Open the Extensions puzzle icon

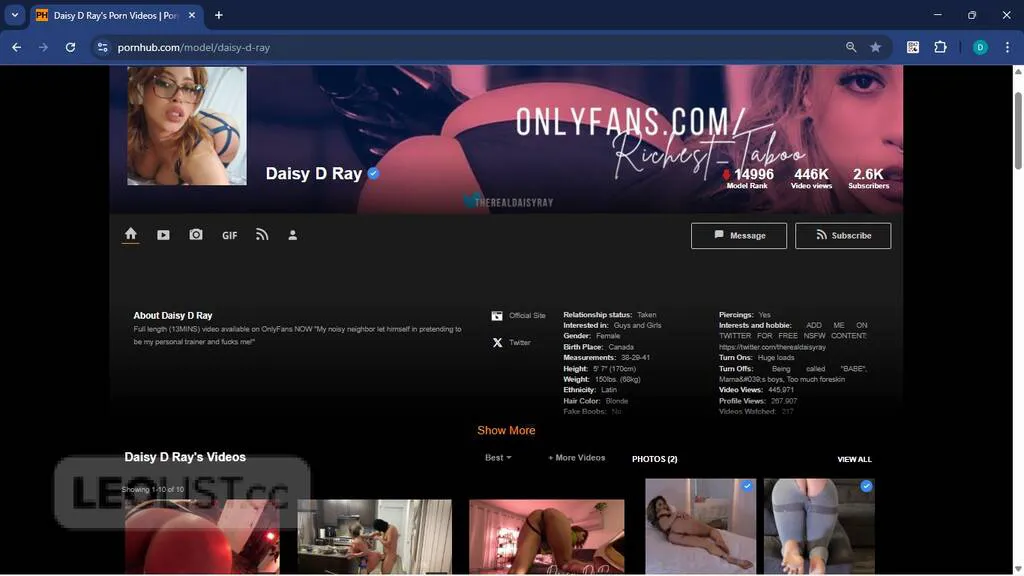tap(940, 47)
